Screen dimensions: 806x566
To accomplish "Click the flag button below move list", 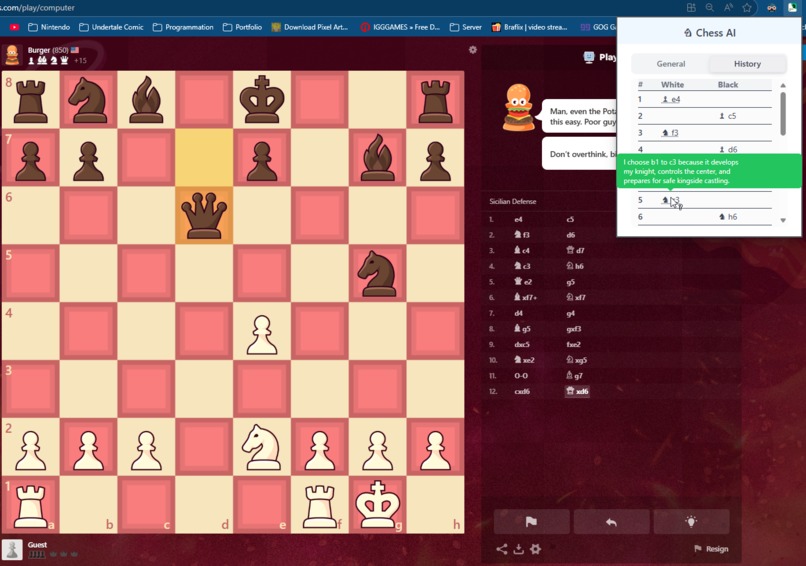I will pyautogui.click(x=531, y=522).
